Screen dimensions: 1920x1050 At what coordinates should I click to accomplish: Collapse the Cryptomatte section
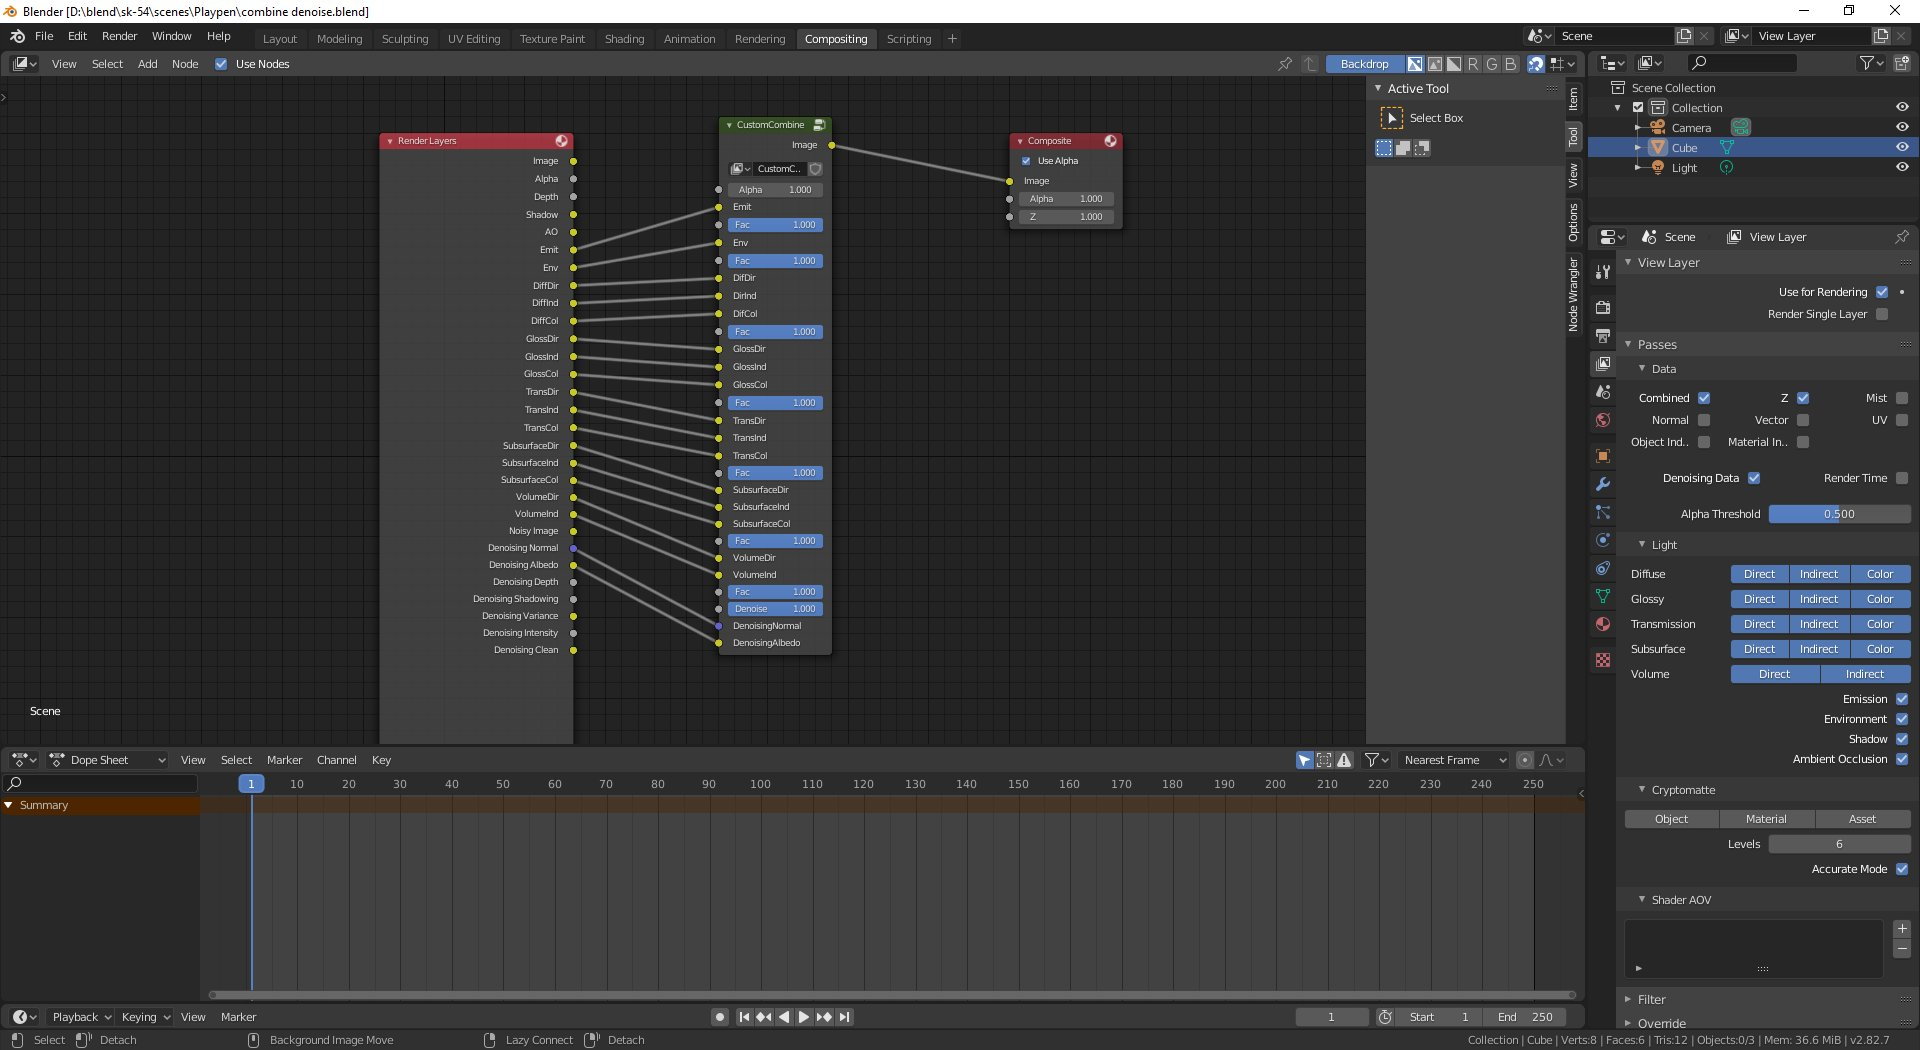coord(1642,790)
